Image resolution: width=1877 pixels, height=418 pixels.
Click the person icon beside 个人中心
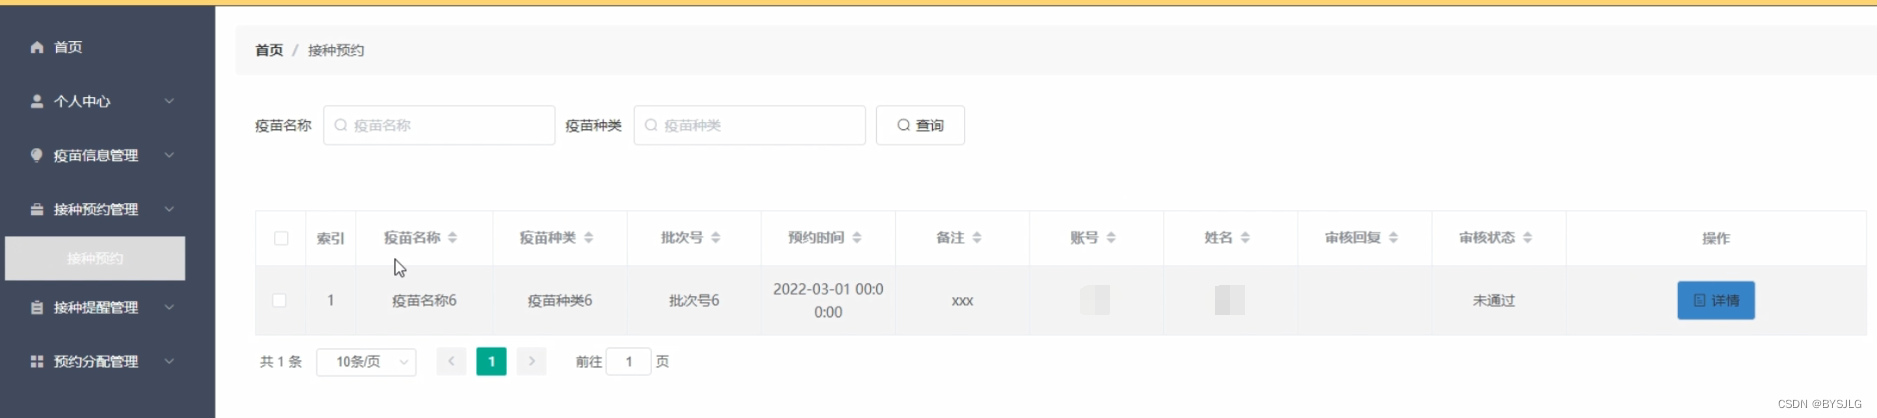coord(37,101)
